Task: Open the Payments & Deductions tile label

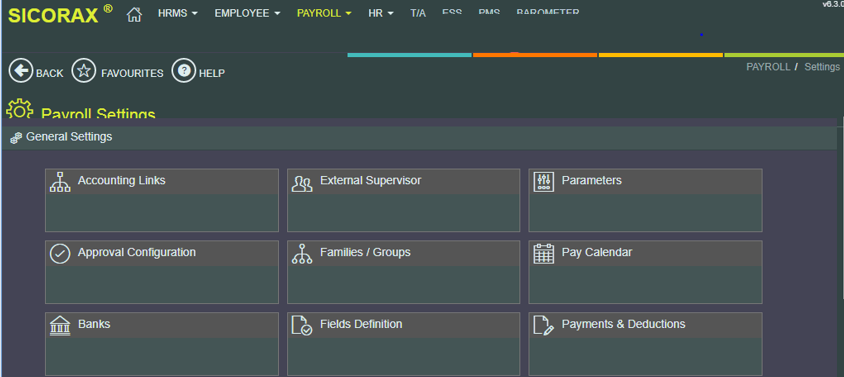Action: pyautogui.click(x=623, y=324)
